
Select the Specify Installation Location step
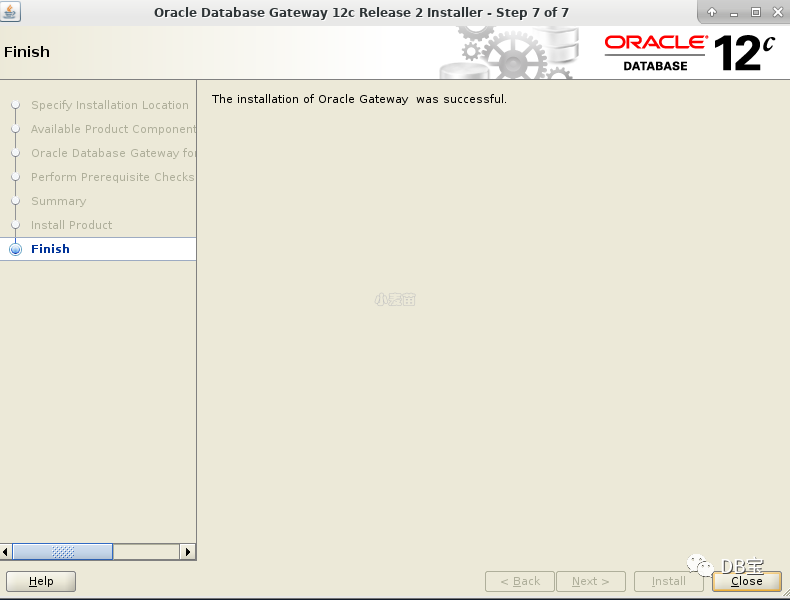pyautogui.click(x=110, y=105)
